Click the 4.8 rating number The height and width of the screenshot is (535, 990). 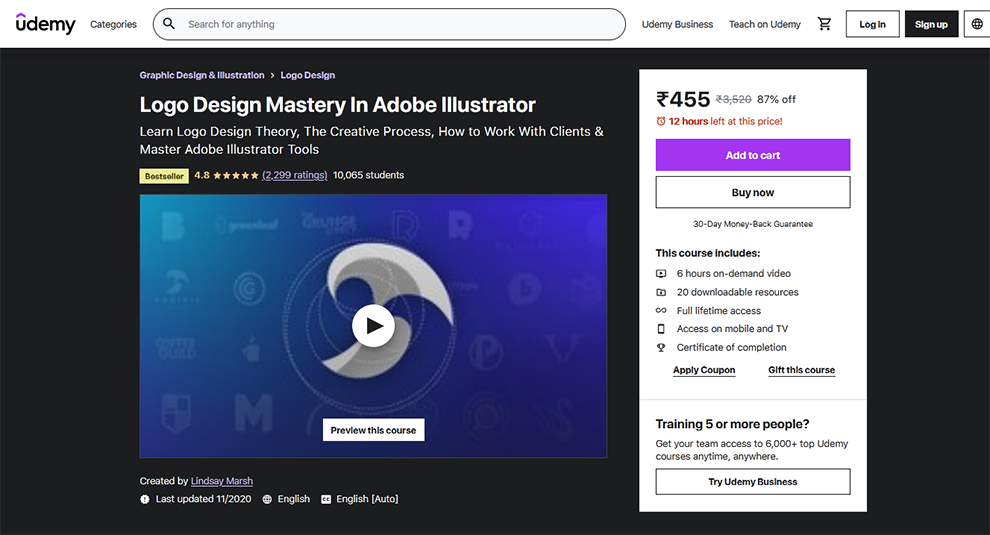pos(202,175)
